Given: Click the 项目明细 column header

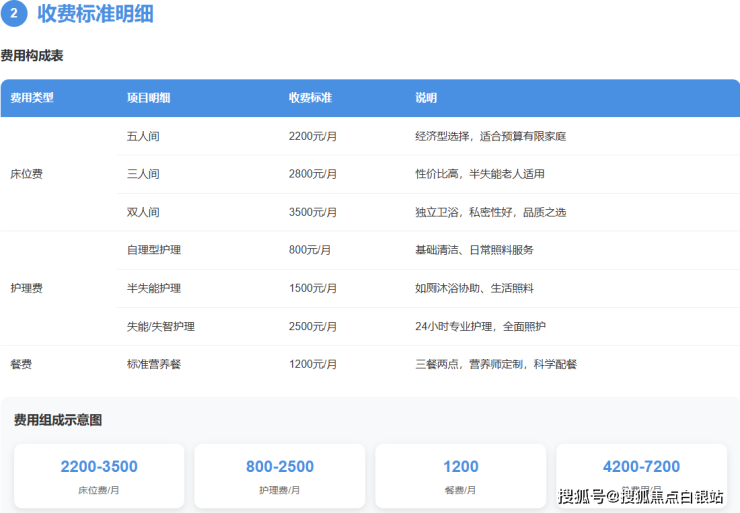Looking at the screenshot, I should pos(148,98).
